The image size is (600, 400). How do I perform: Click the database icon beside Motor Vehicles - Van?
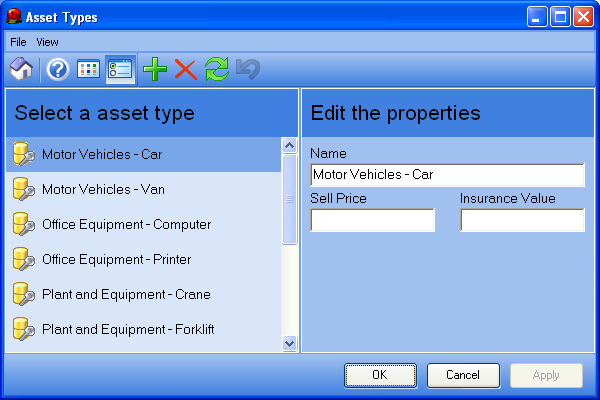pos(23,189)
